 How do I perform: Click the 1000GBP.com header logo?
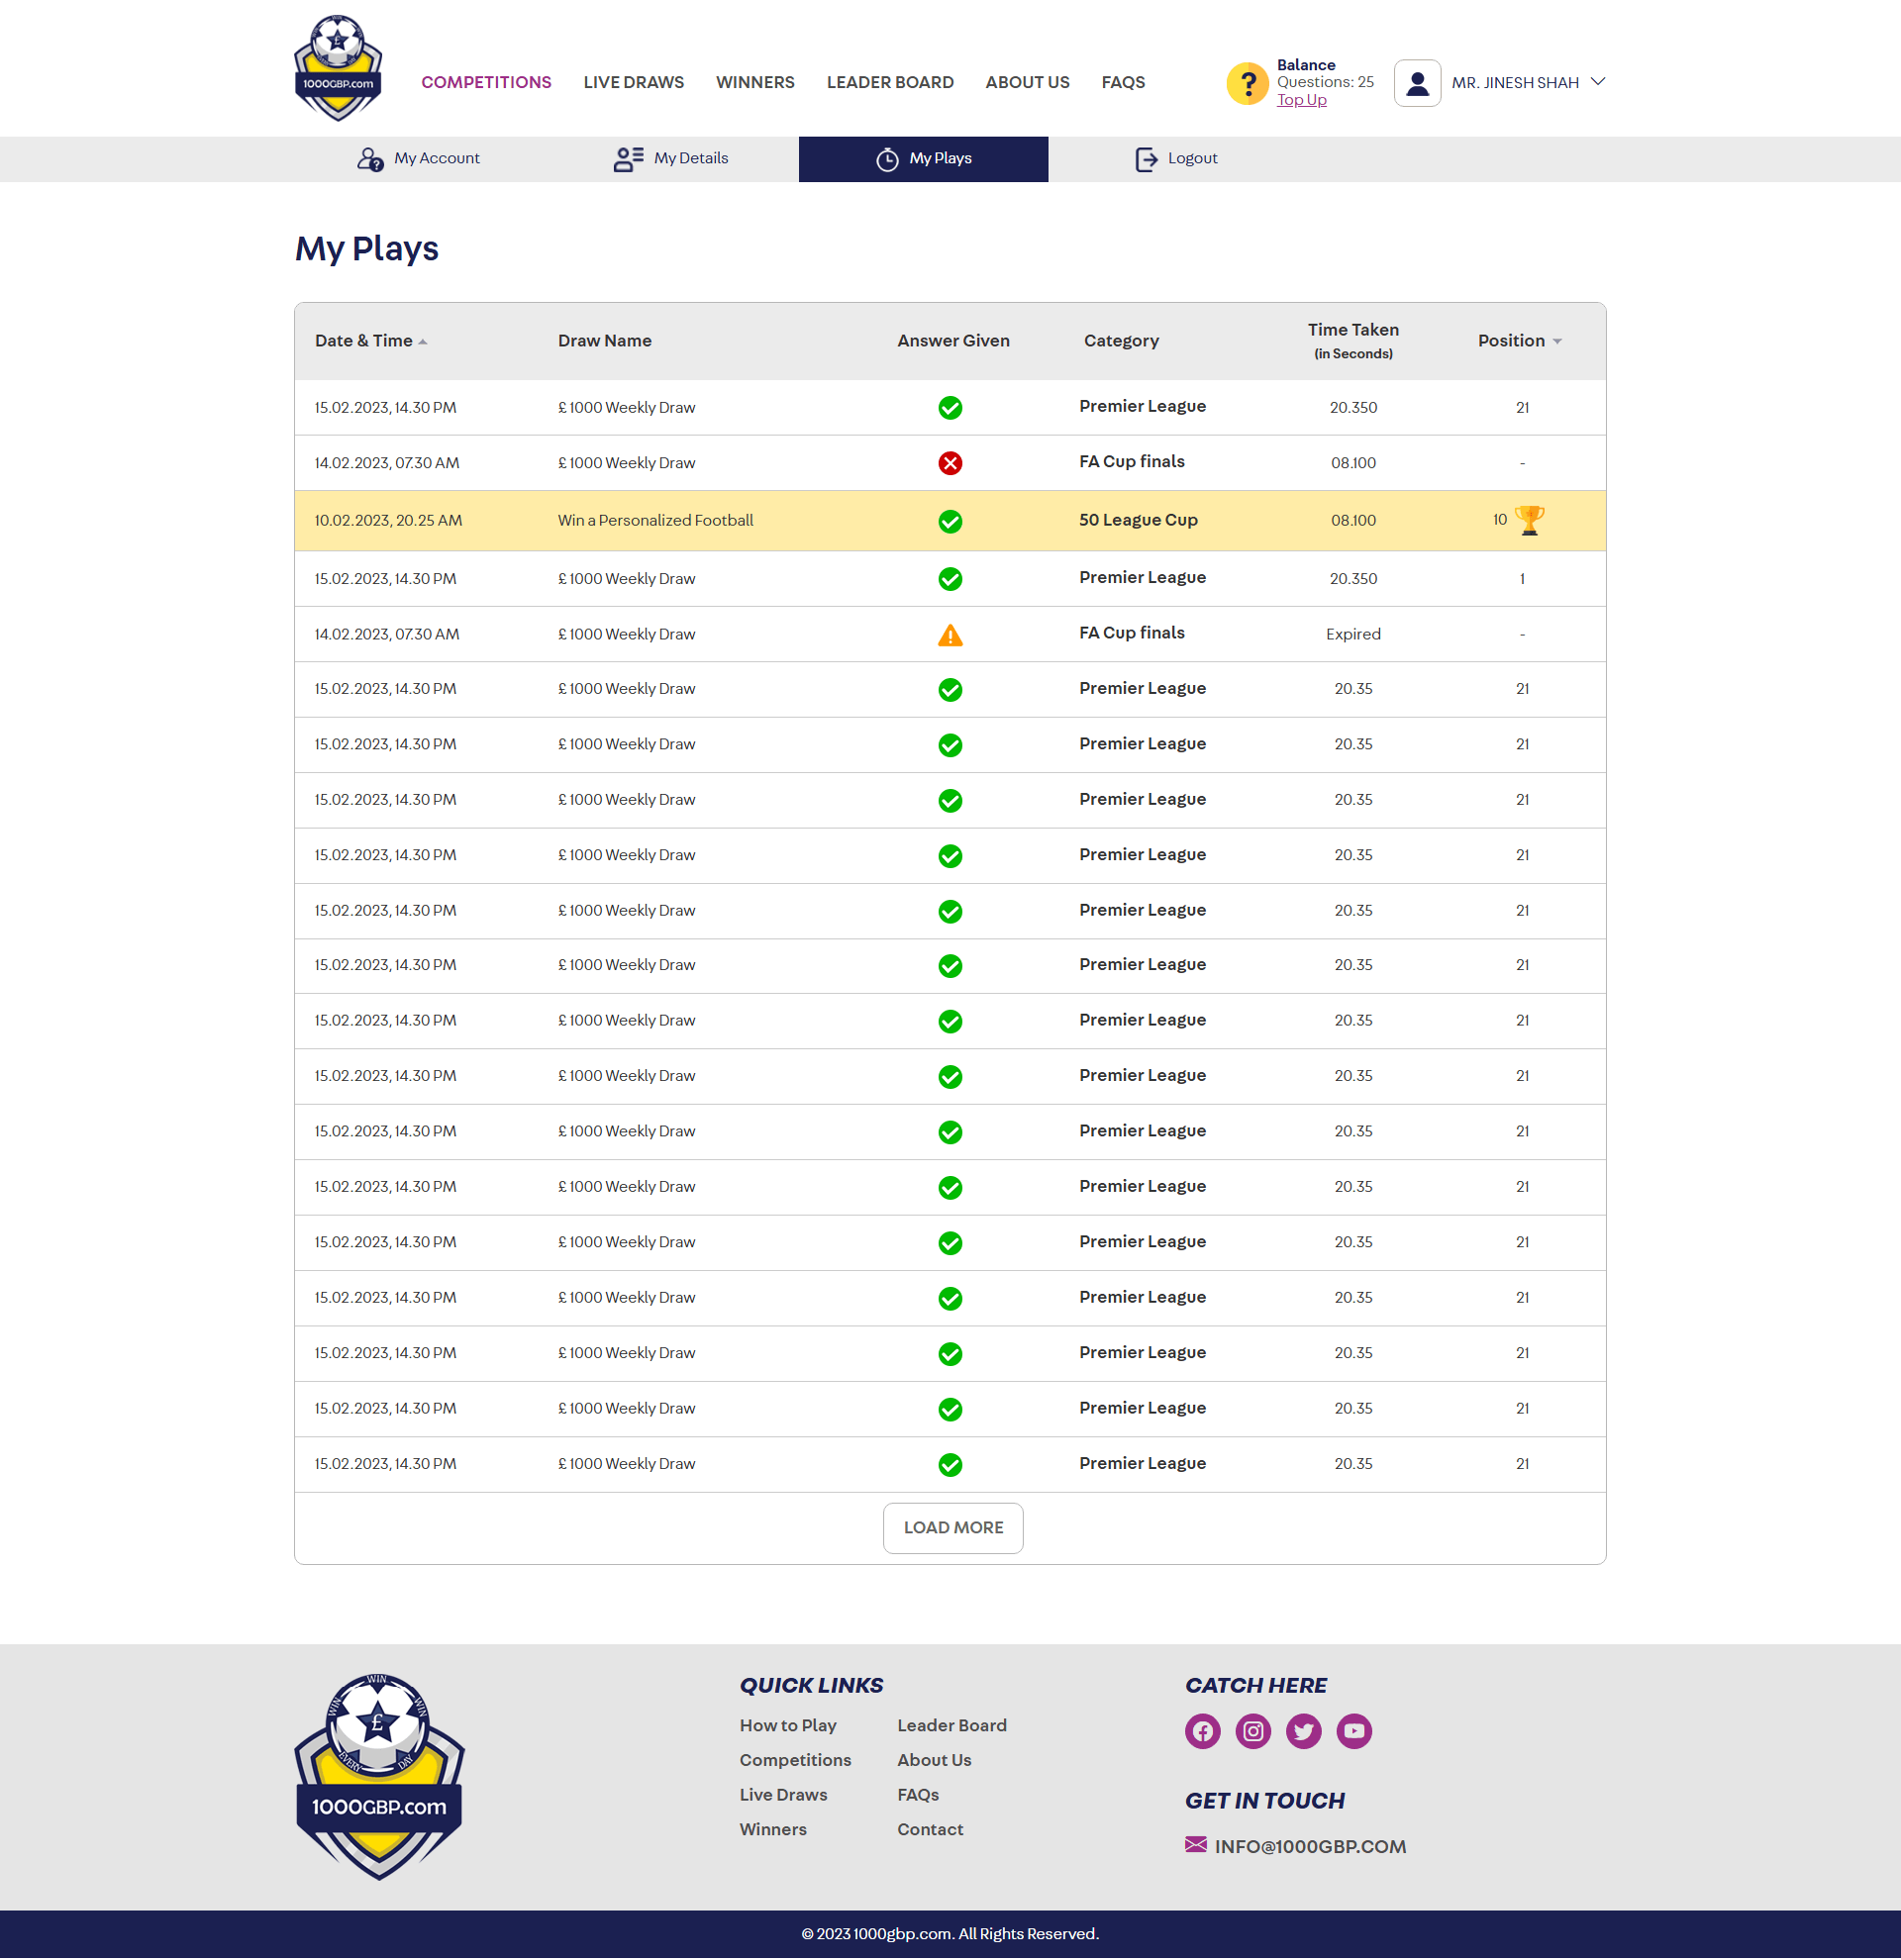(338, 68)
